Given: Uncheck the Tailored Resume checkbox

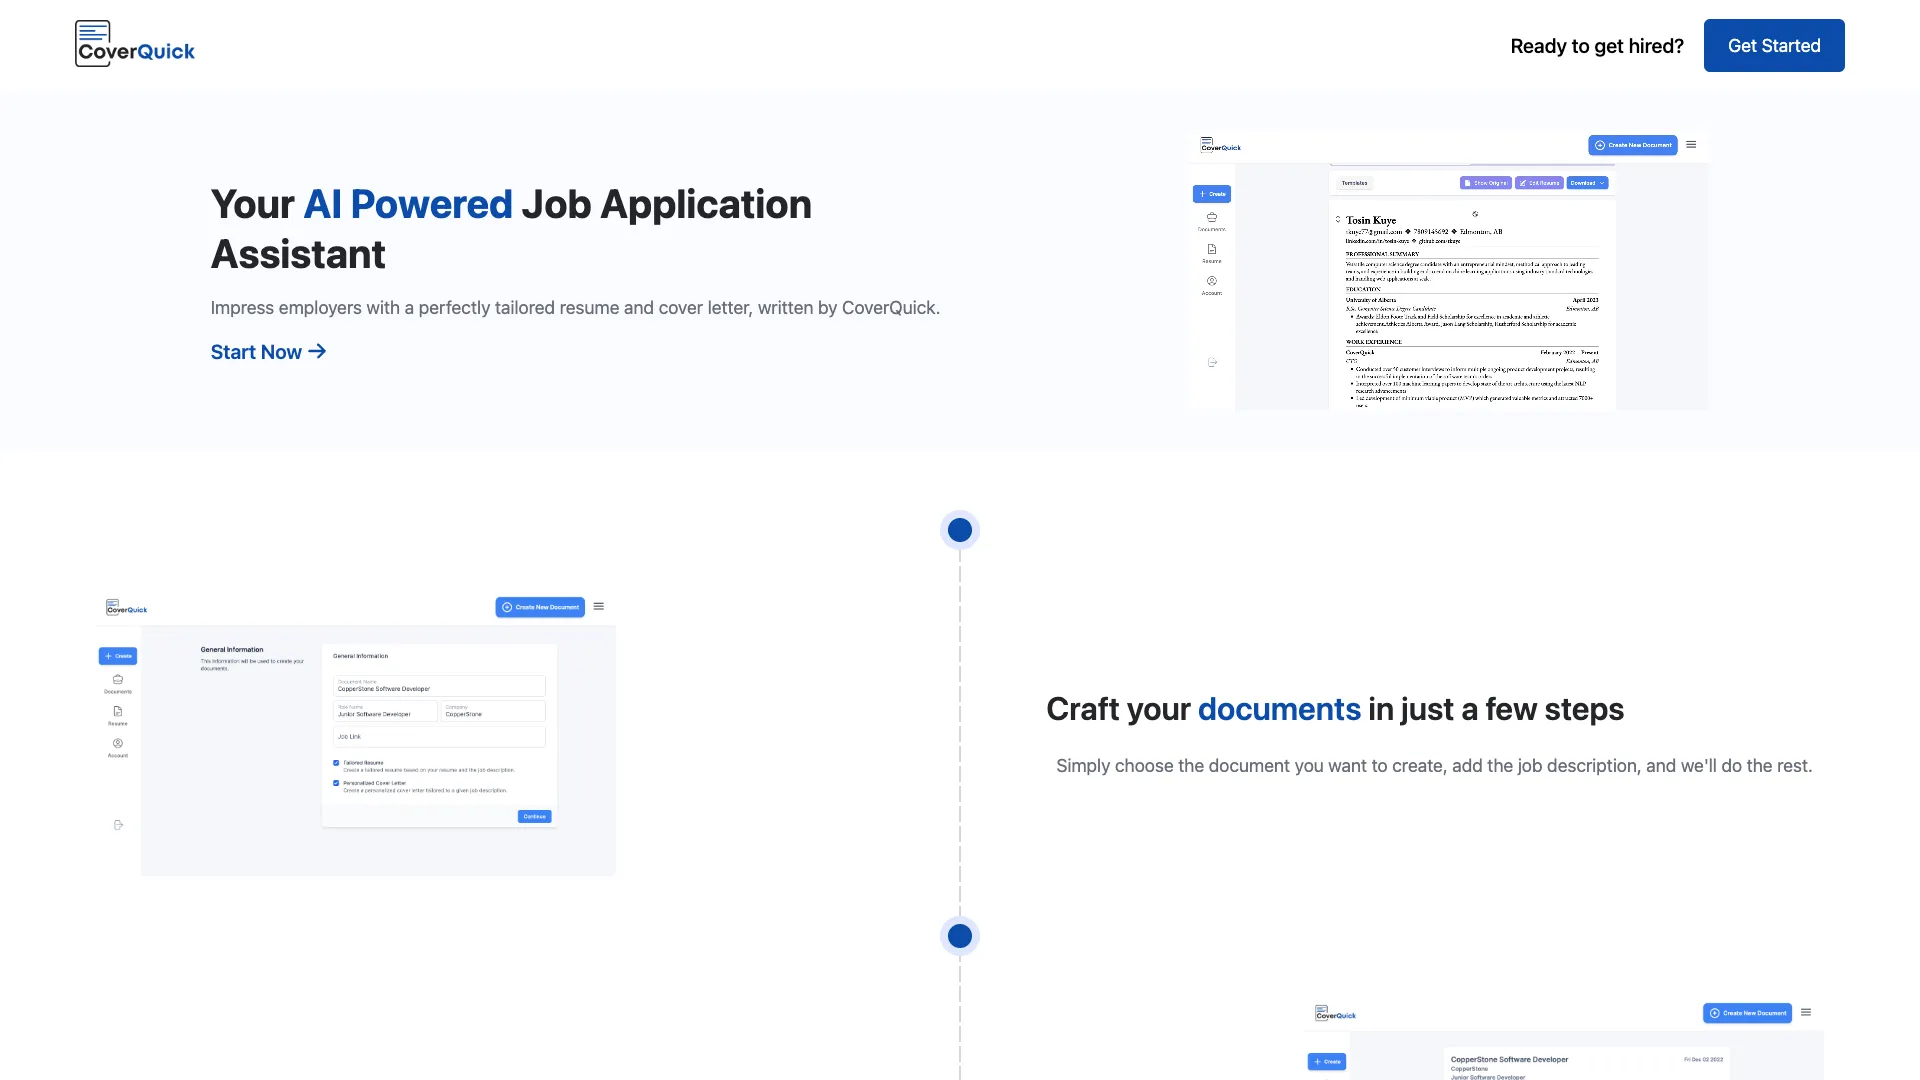Looking at the screenshot, I should pos(336,763).
